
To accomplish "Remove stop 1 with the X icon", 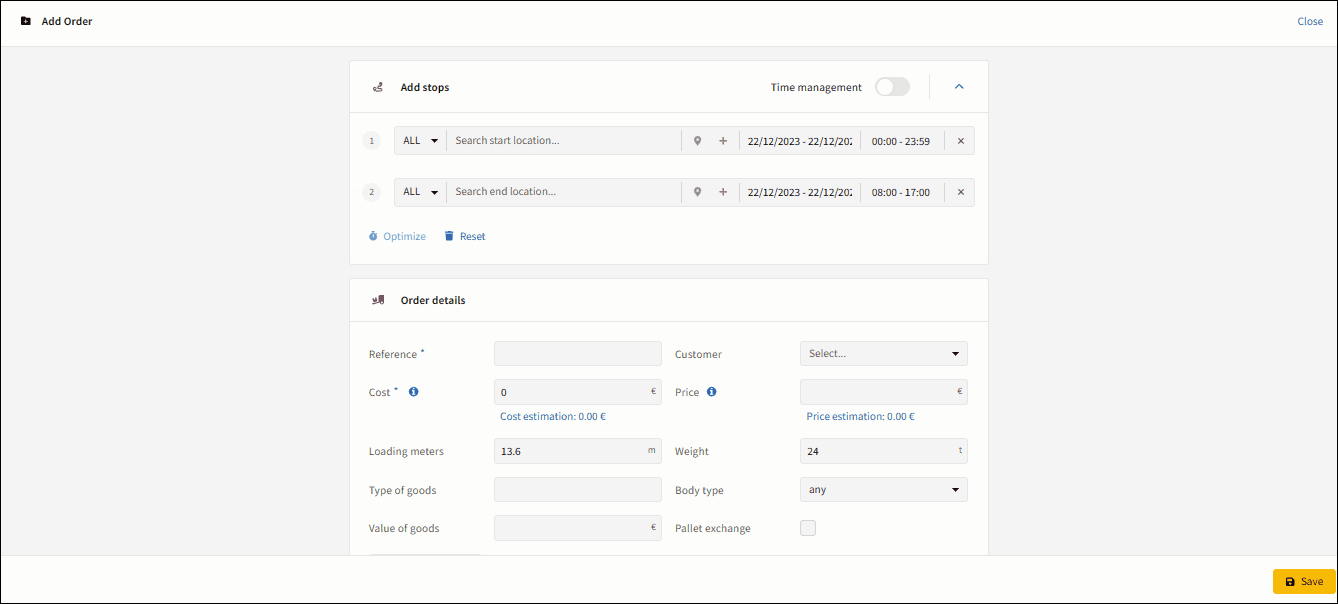I will tap(961, 141).
